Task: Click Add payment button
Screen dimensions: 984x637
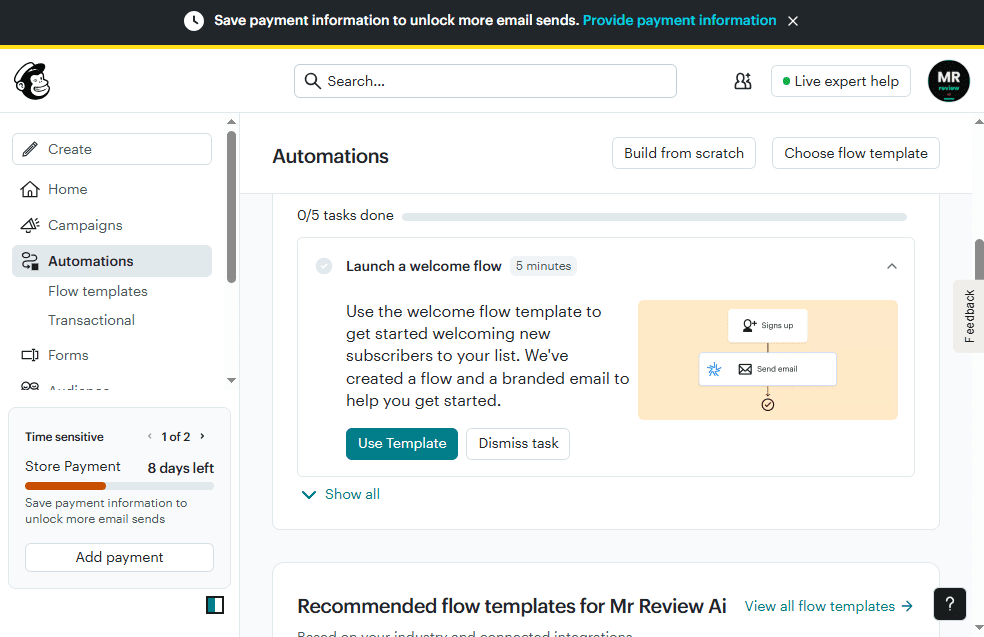Action: pos(119,557)
